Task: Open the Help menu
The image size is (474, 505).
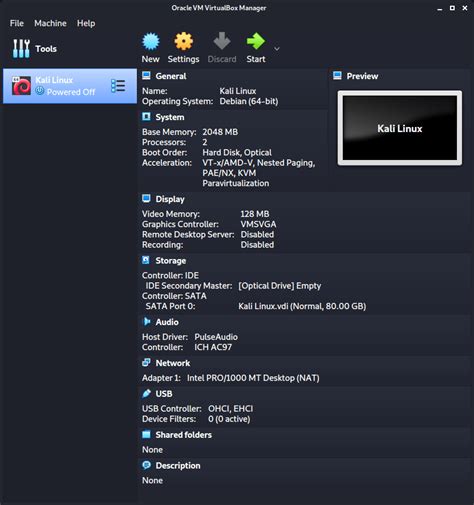Action: (86, 23)
